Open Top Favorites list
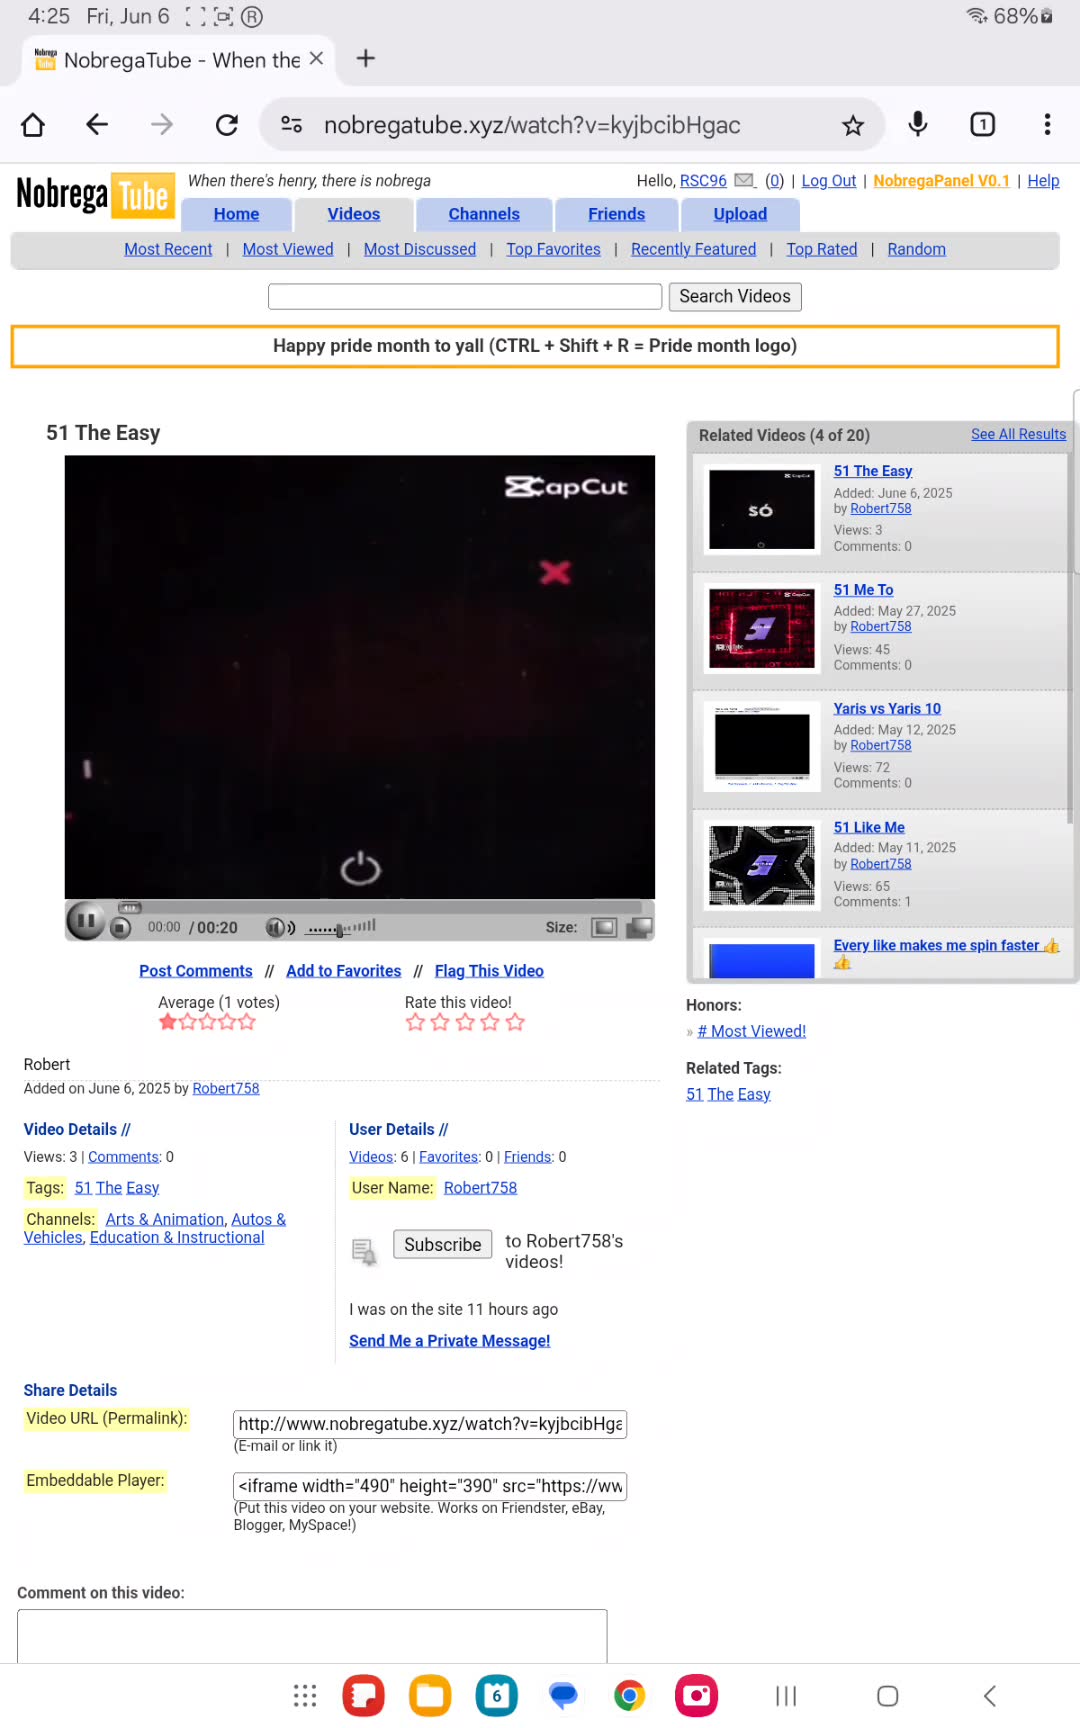The height and width of the screenshot is (1728, 1080). point(553,249)
